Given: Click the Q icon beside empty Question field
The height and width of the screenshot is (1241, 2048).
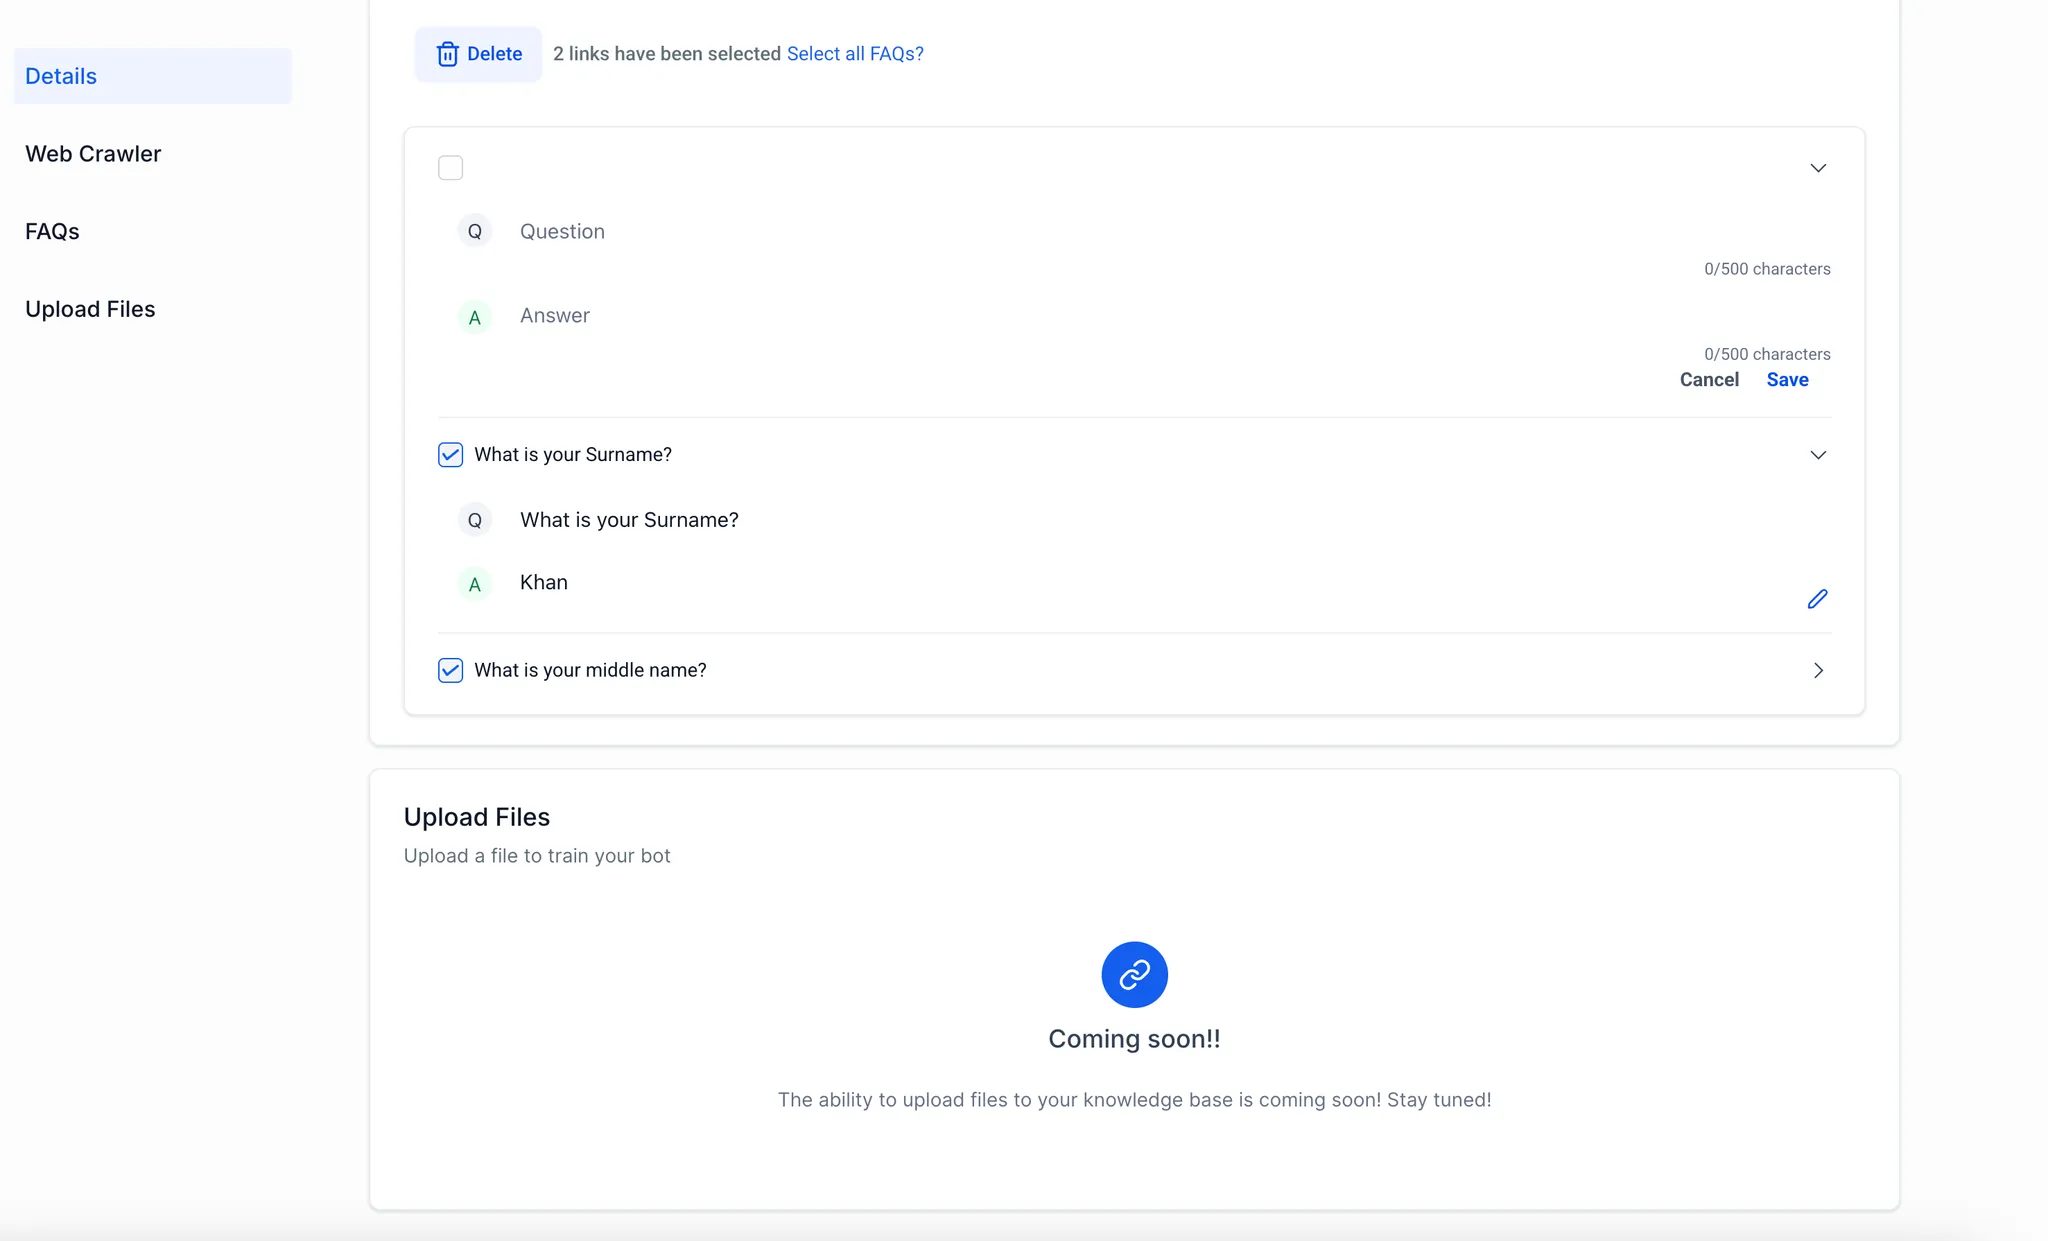Looking at the screenshot, I should 475,231.
